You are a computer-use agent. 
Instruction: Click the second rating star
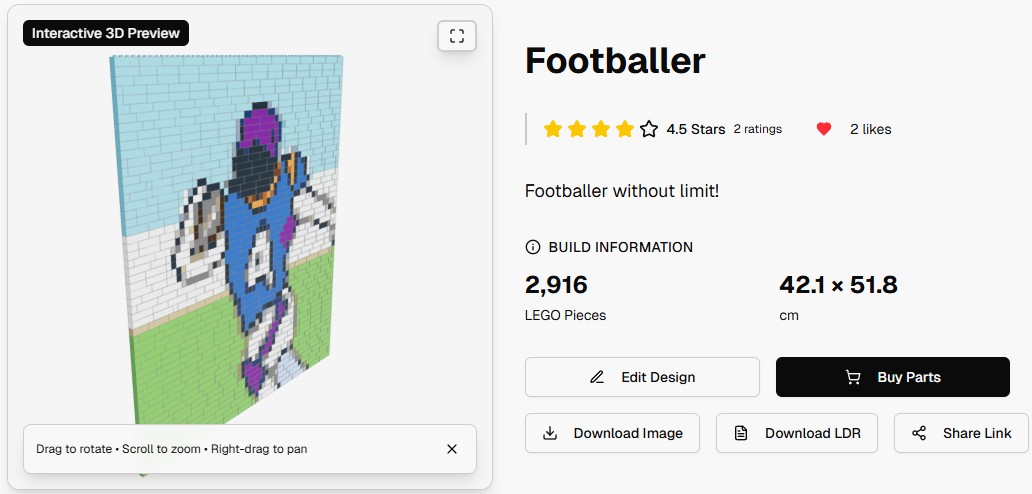577,129
